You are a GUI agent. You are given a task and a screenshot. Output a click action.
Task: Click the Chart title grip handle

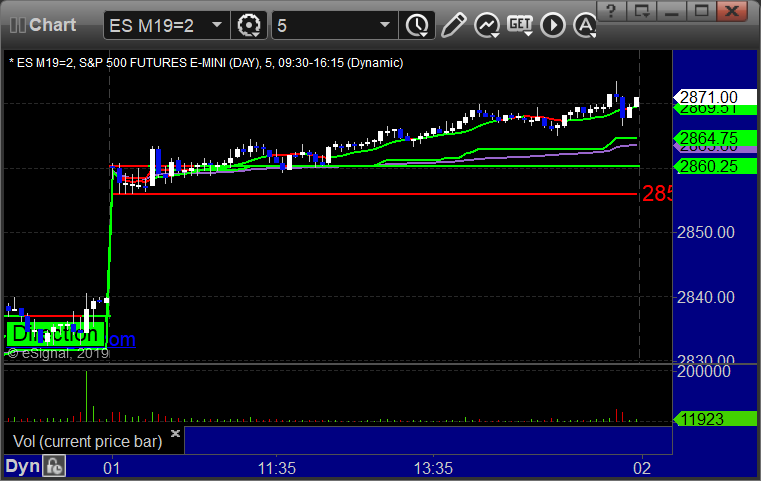click(x=17, y=25)
